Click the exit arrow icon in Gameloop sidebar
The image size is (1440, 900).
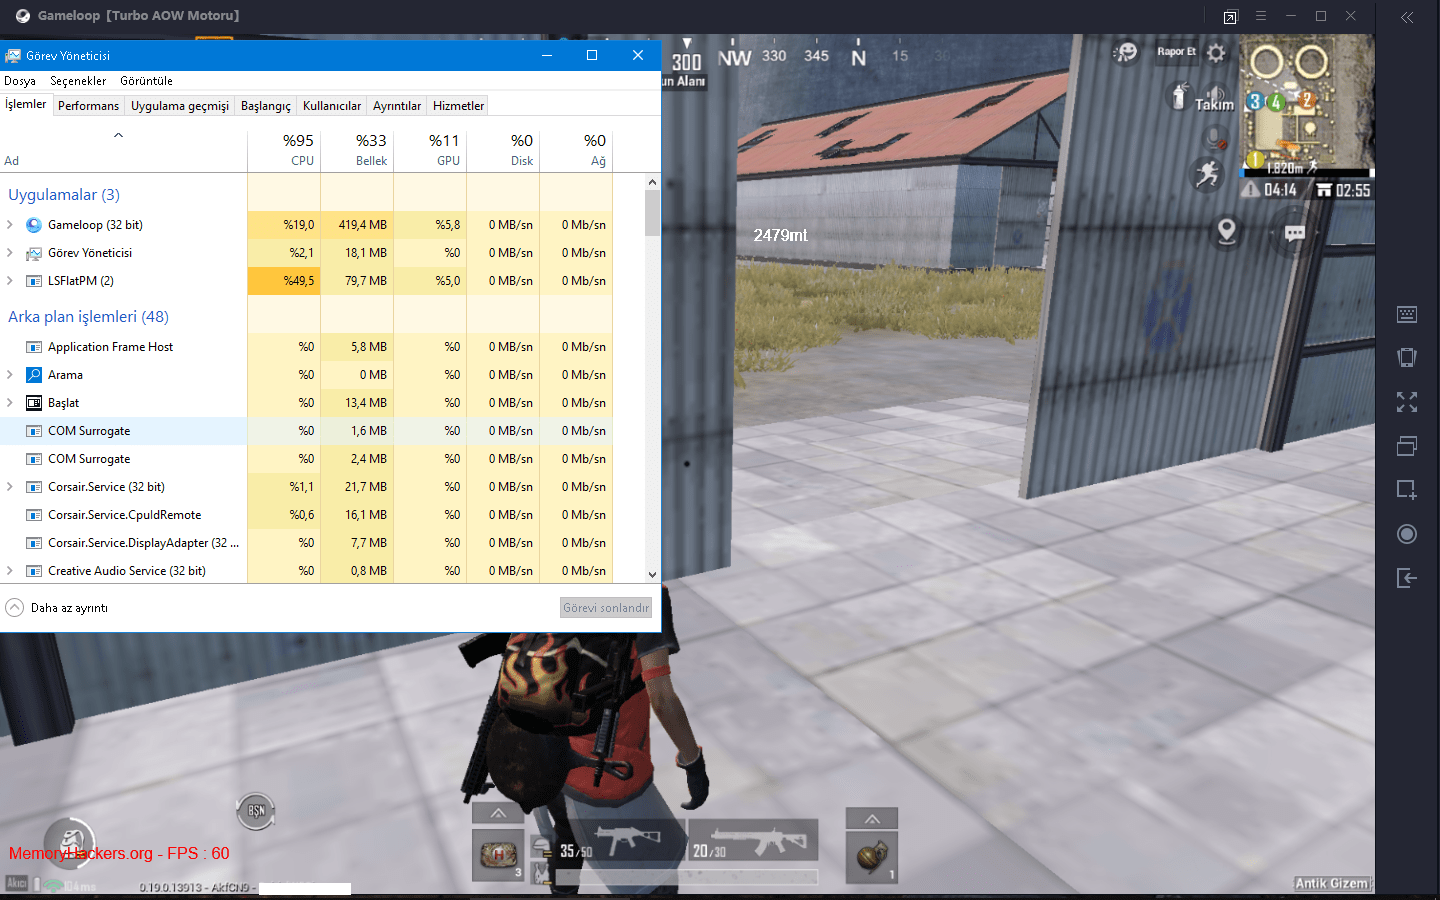point(1407,578)
